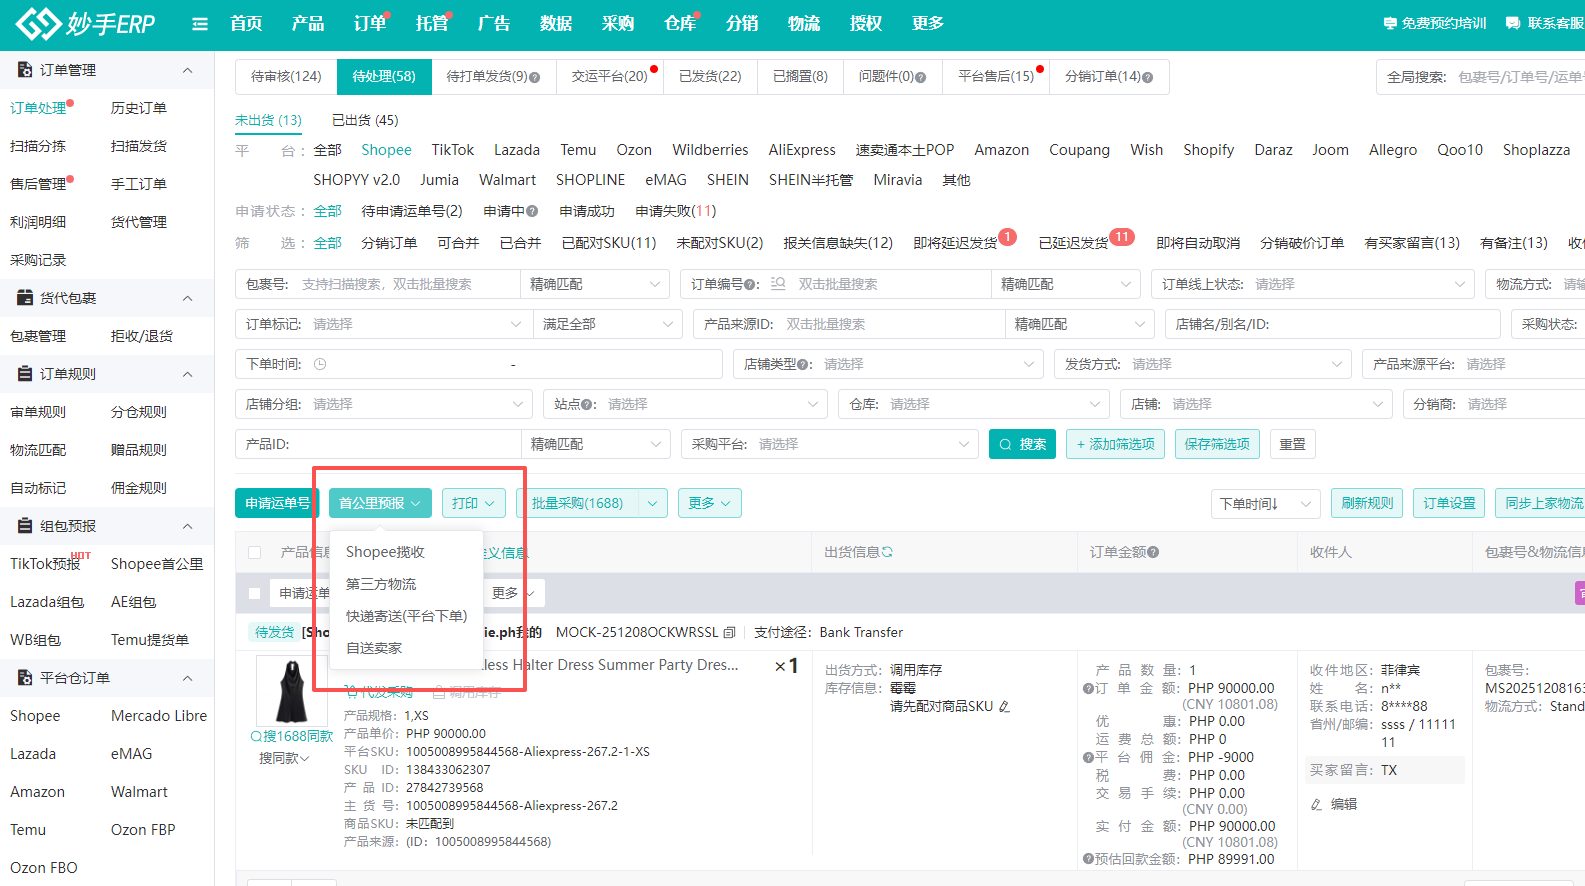Open the 仓库 top navigation menu
The image size is (1585, 886).
coord(680,23)
